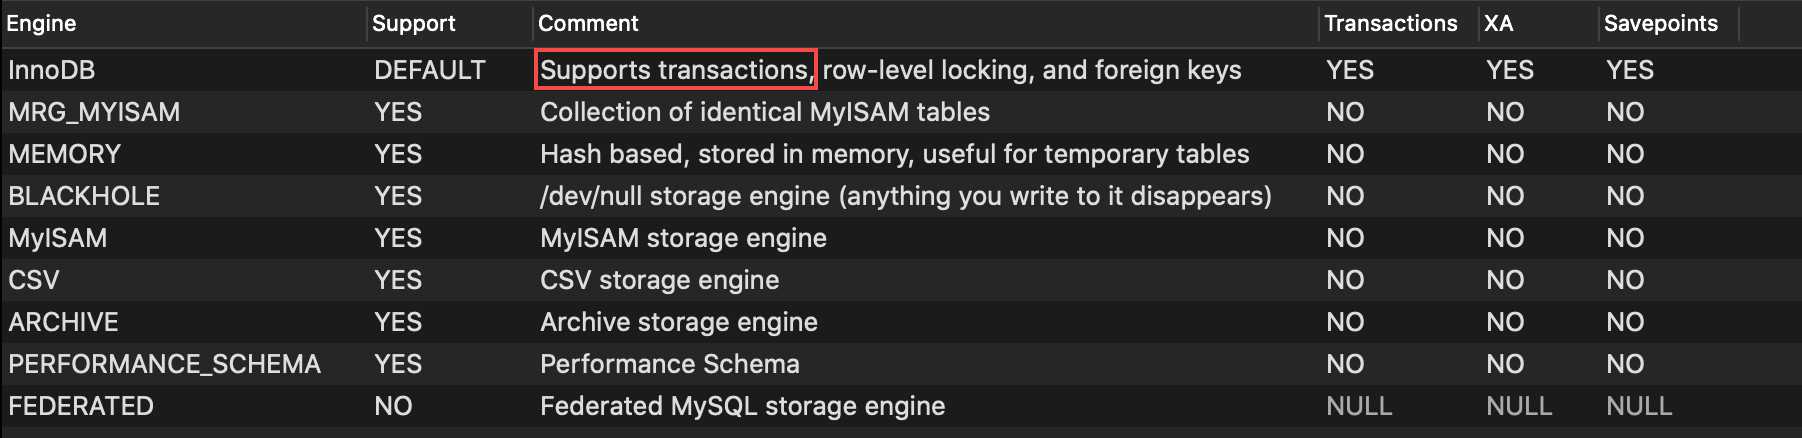Select the DEFAULT support value cell
Viewport: 1802px width, 438px height.
click(x=429, y=70)
